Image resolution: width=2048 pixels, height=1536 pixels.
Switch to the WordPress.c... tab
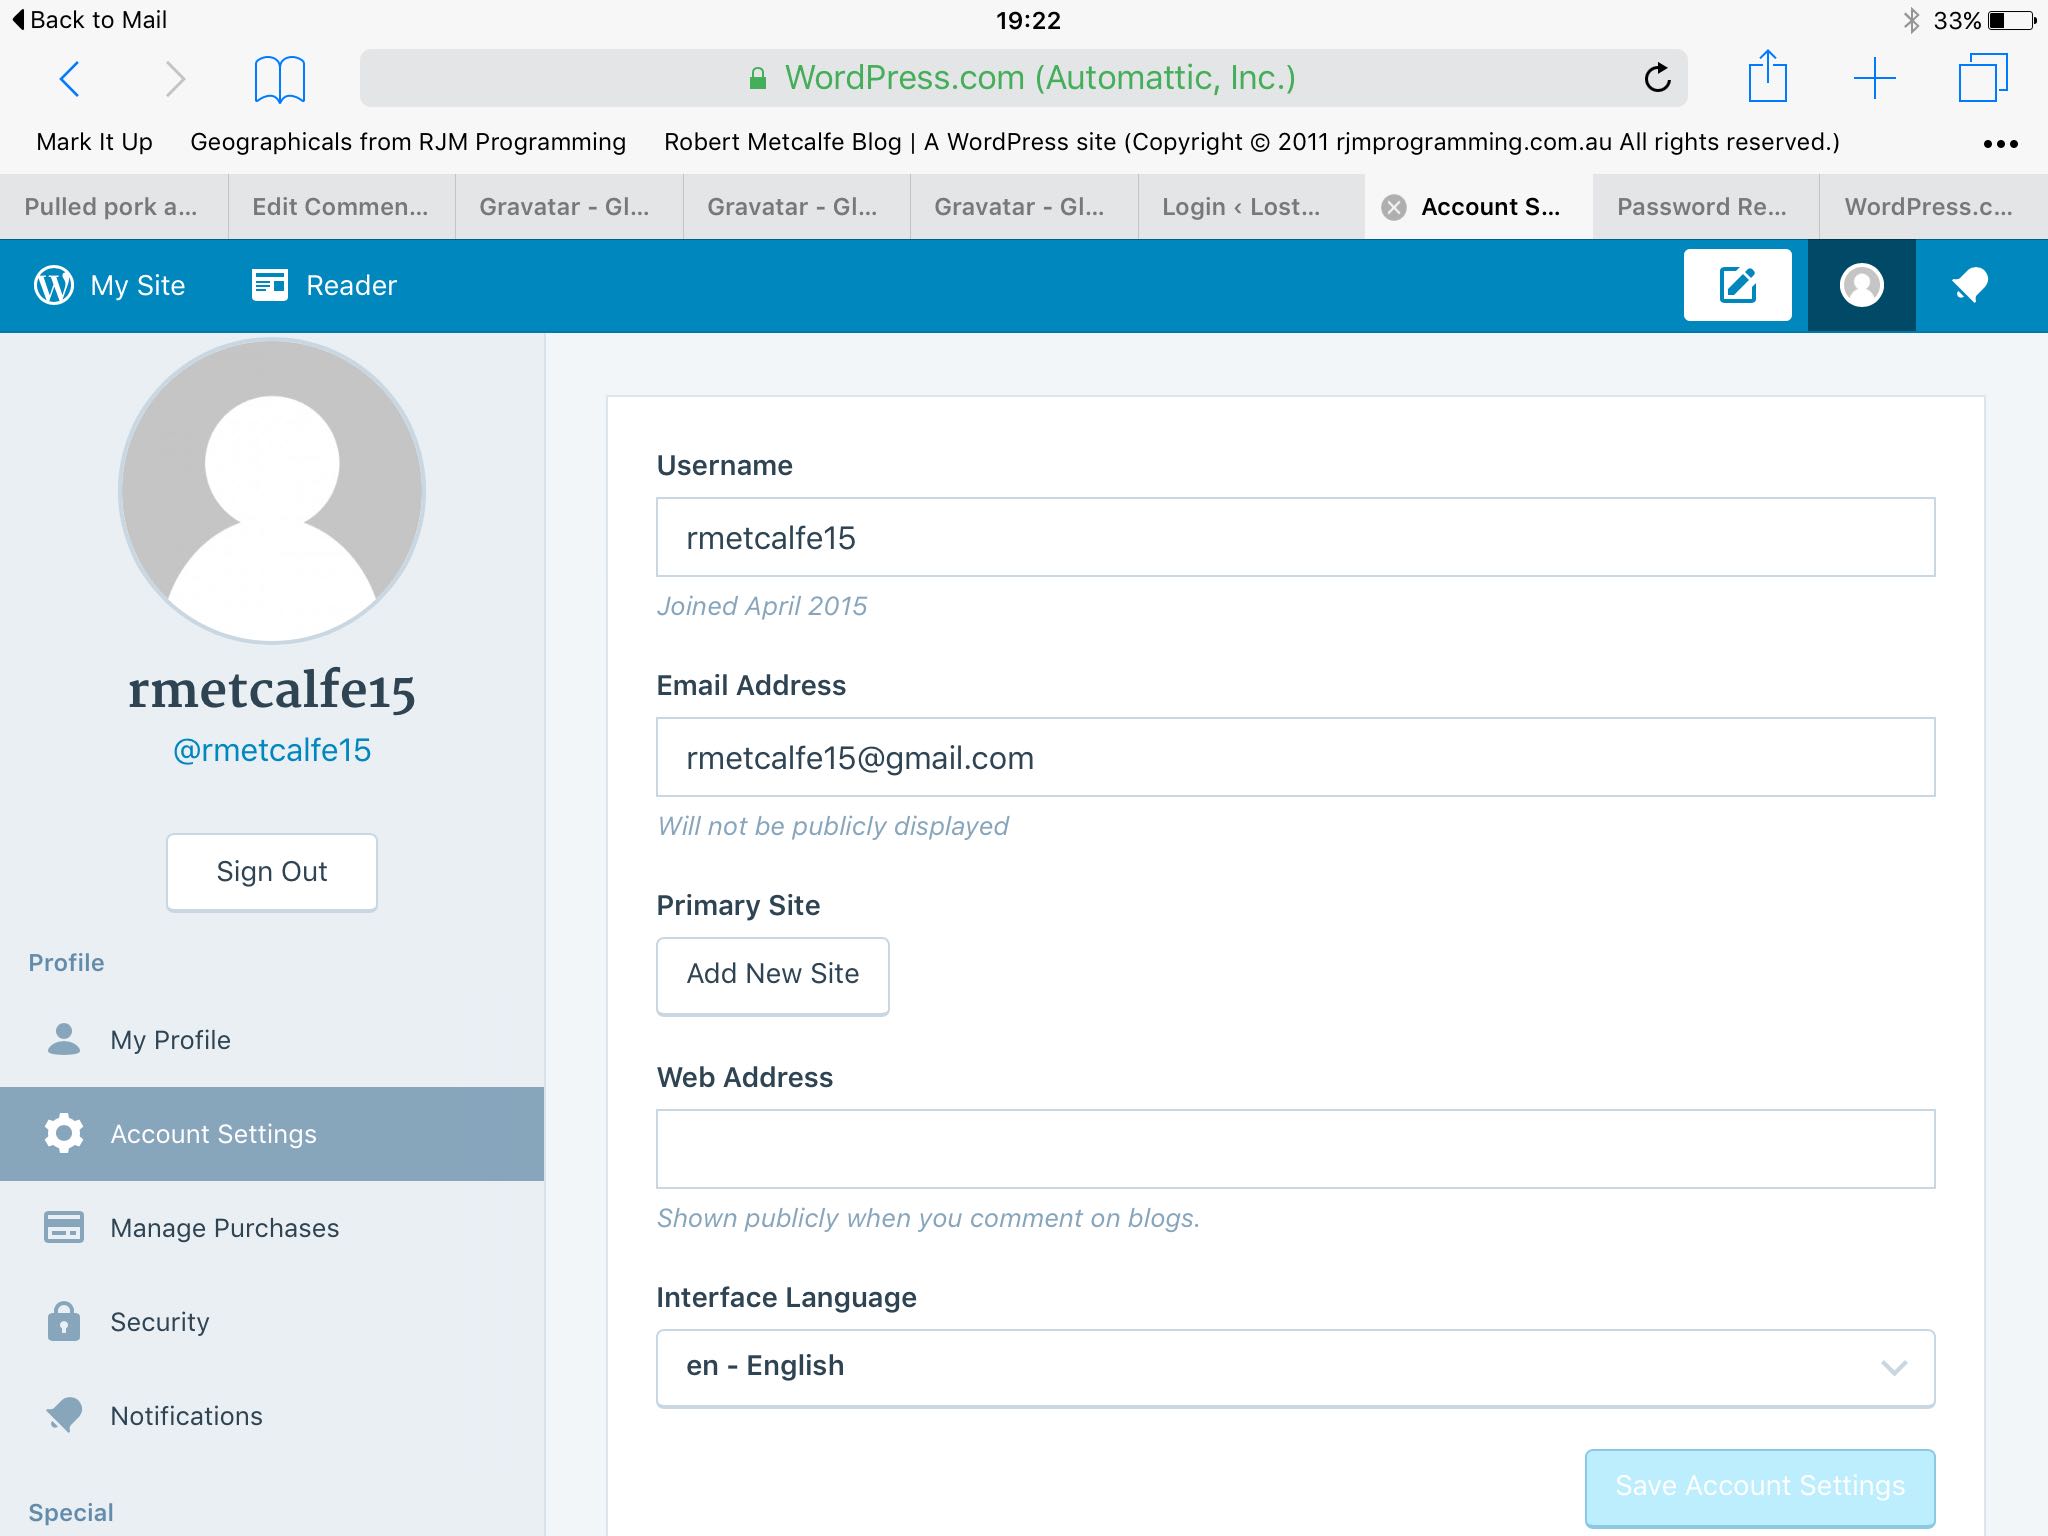pos(1933,207)
